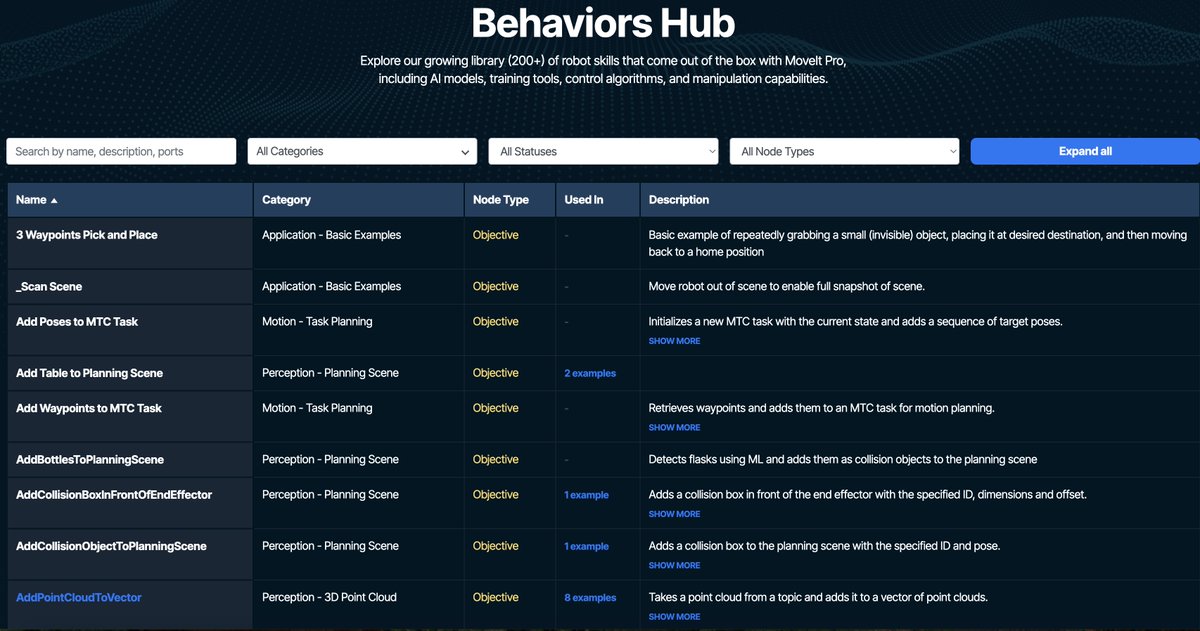Click the Expand all button
This screenshot has width=1200, height=631.
1085,151
